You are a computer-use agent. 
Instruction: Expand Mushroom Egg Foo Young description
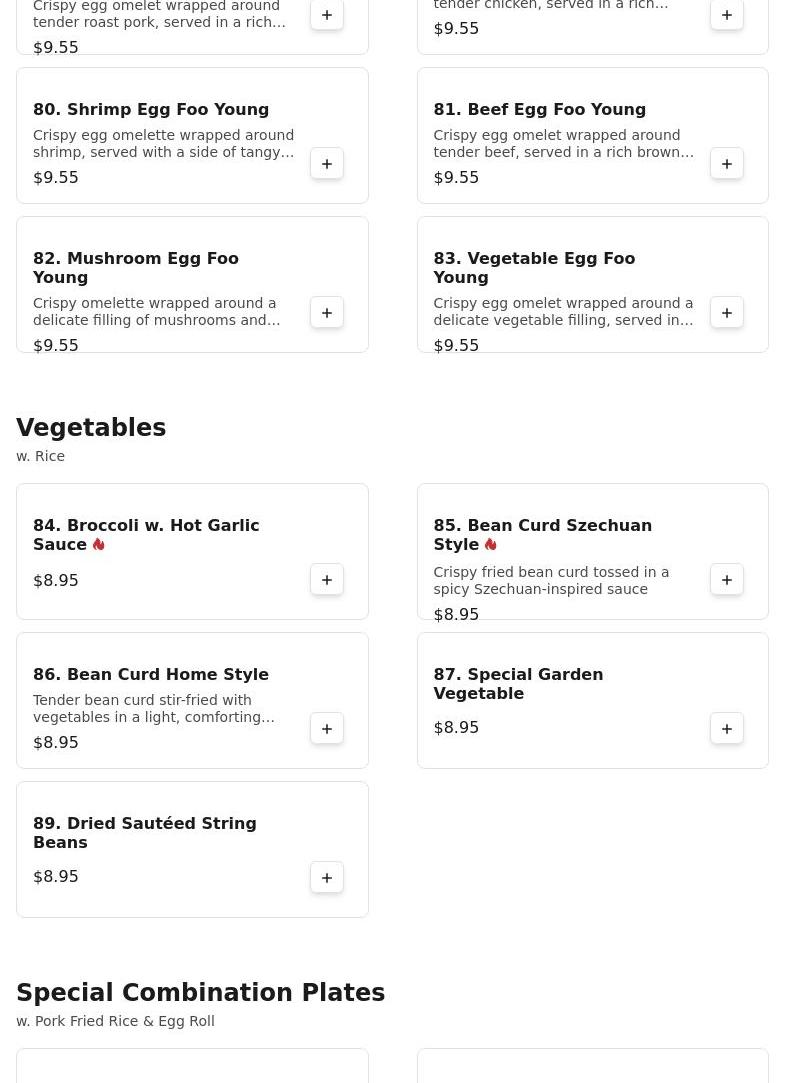click(157, 312)
